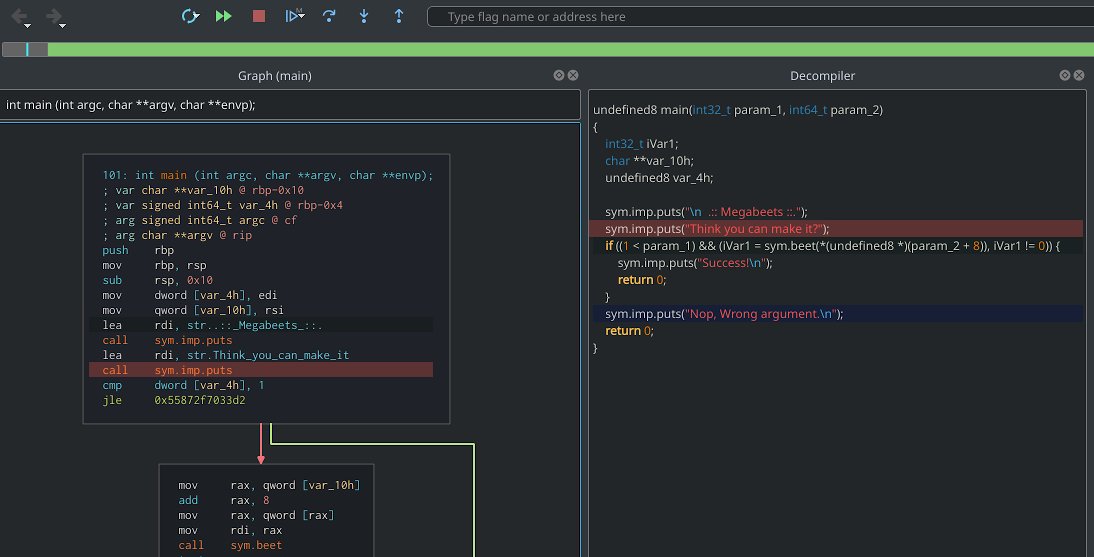
Task: Click the puts Megabeets decompiler line
Action: tap(706, 211)
